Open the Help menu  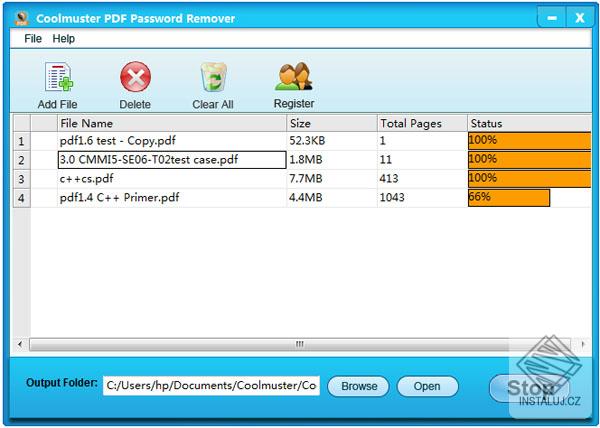pyautogui.click(x=64, y=39)
